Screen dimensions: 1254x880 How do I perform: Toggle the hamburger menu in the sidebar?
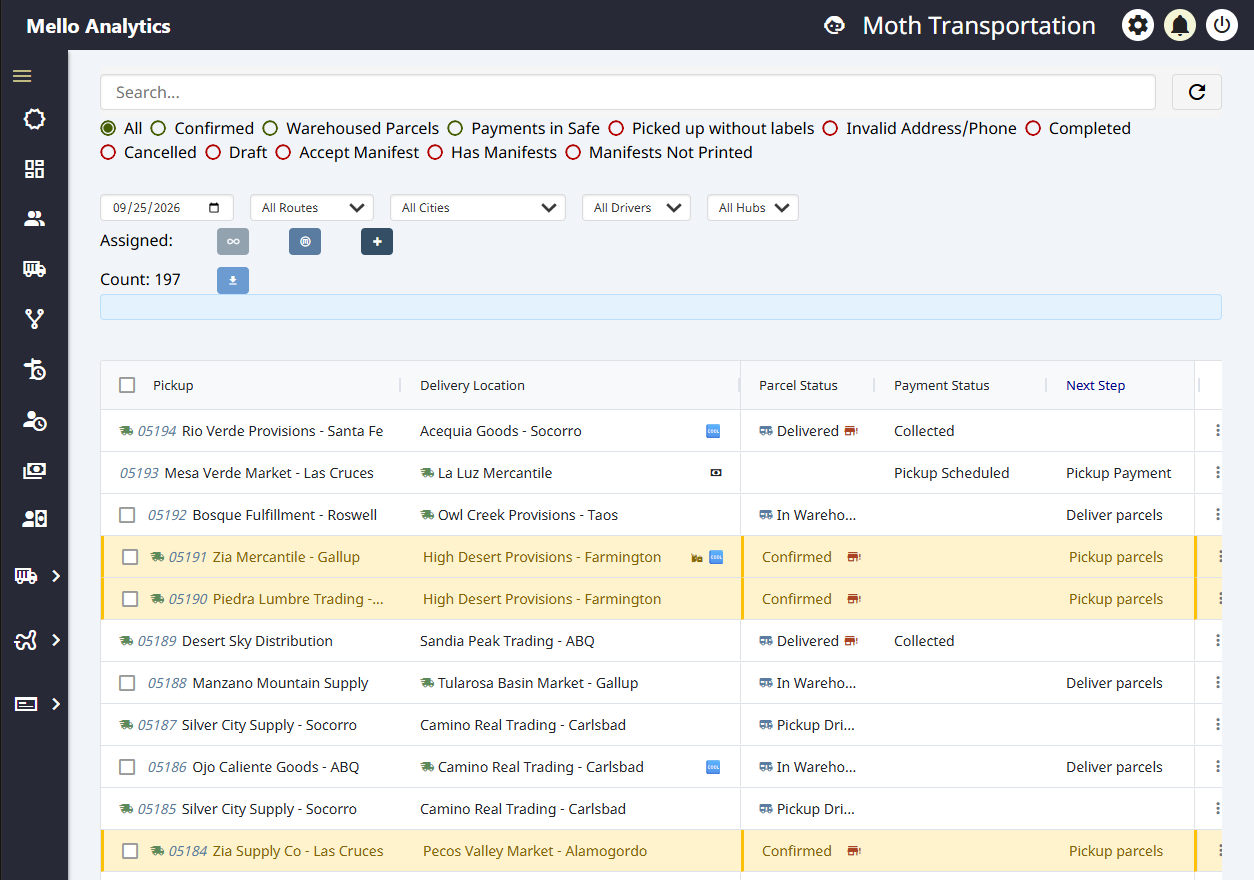22,76
